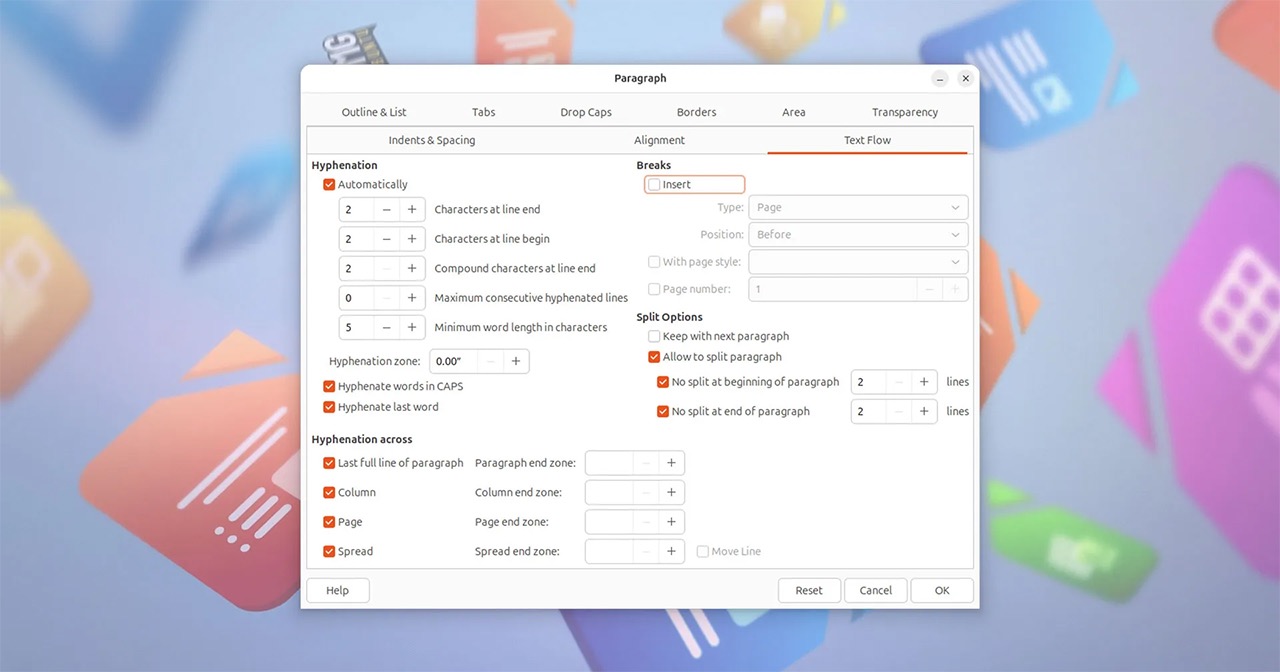Viewport: 1280px width, 672px height.
Task: Toggle the Page hyphenation checkbox
Action: click(x=329, y=522)
